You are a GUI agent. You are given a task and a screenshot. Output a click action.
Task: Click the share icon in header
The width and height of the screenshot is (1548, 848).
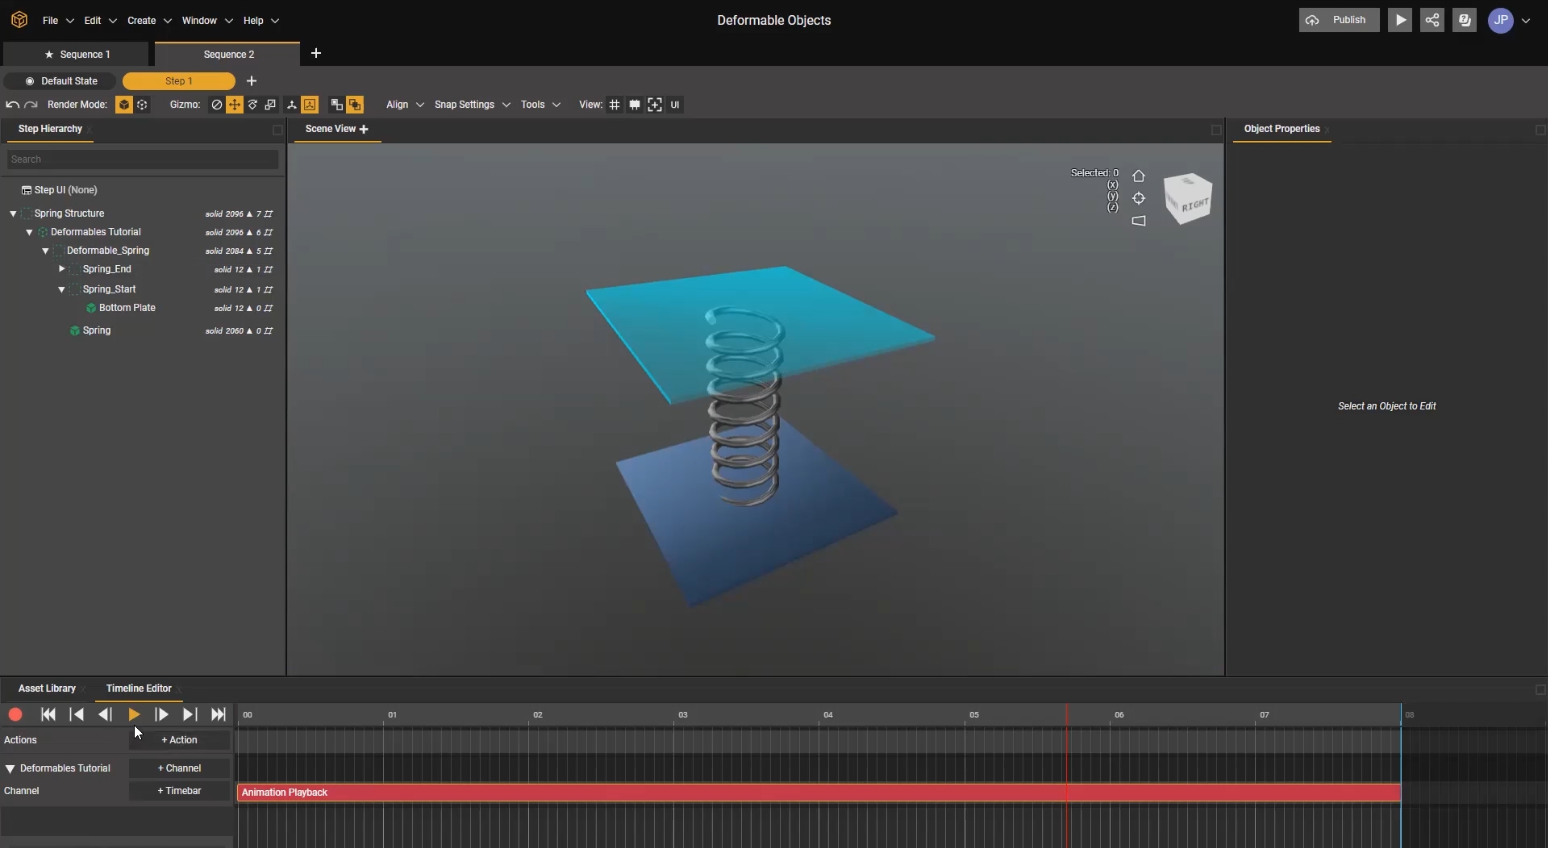click(x=1432, y=20)
